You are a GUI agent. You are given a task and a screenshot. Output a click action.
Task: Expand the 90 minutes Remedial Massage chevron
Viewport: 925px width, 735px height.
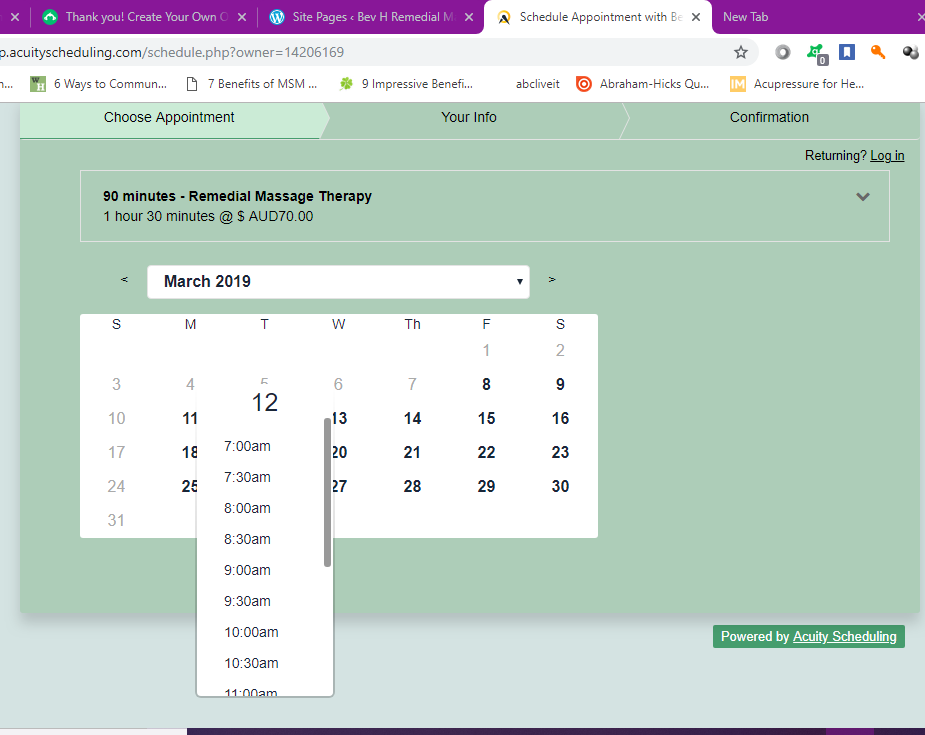863,197
